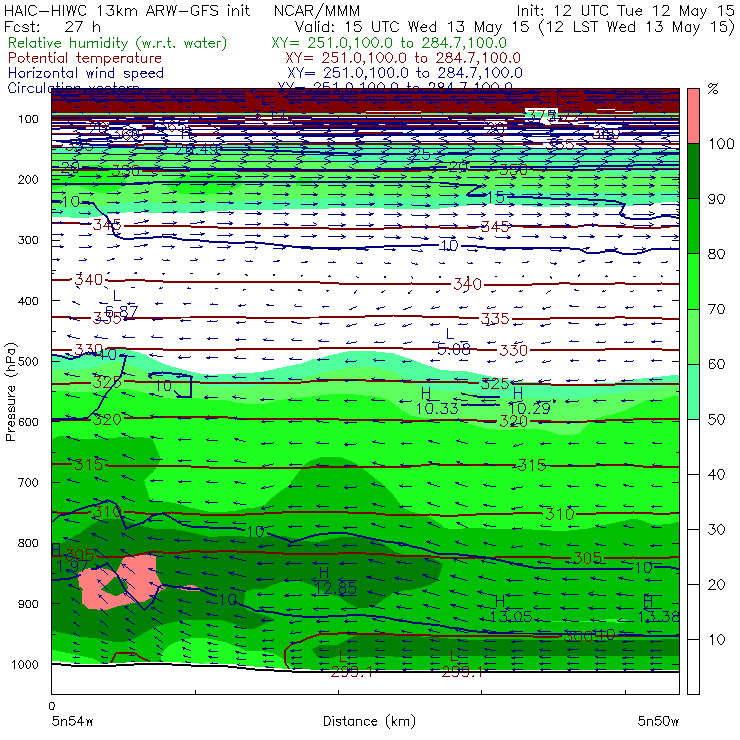Click the '5n54w' start location label
740x740 pixels.
[73, 721]
